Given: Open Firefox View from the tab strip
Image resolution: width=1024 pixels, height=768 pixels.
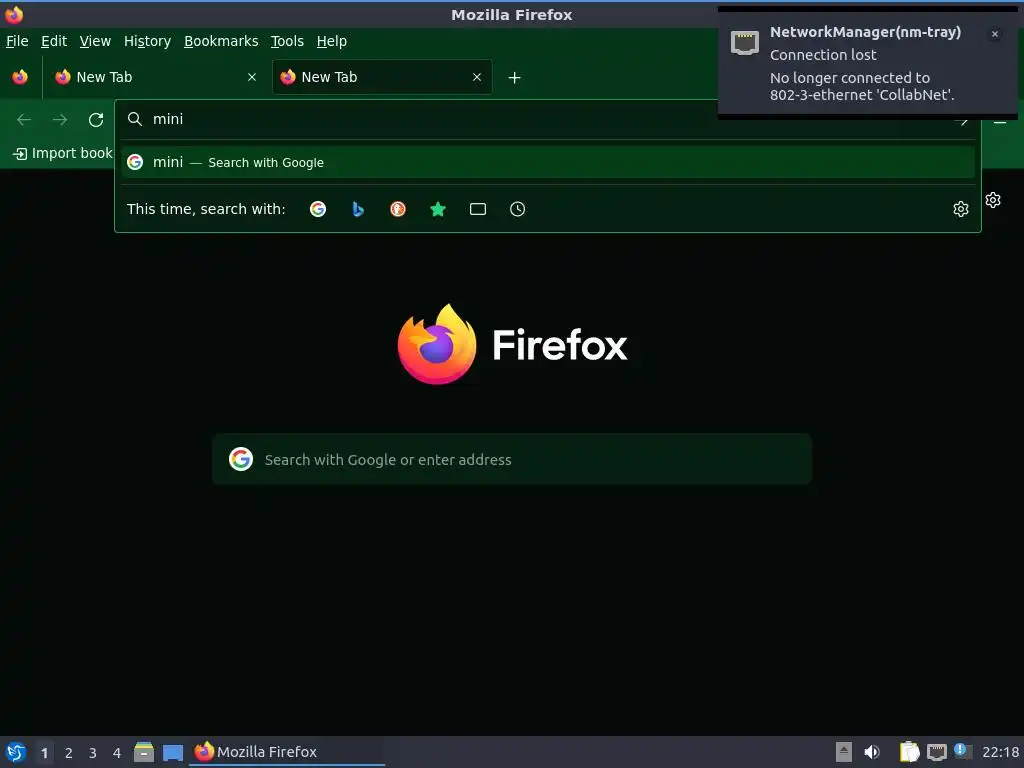Looking at the screenshot, I should coord(20,77).
